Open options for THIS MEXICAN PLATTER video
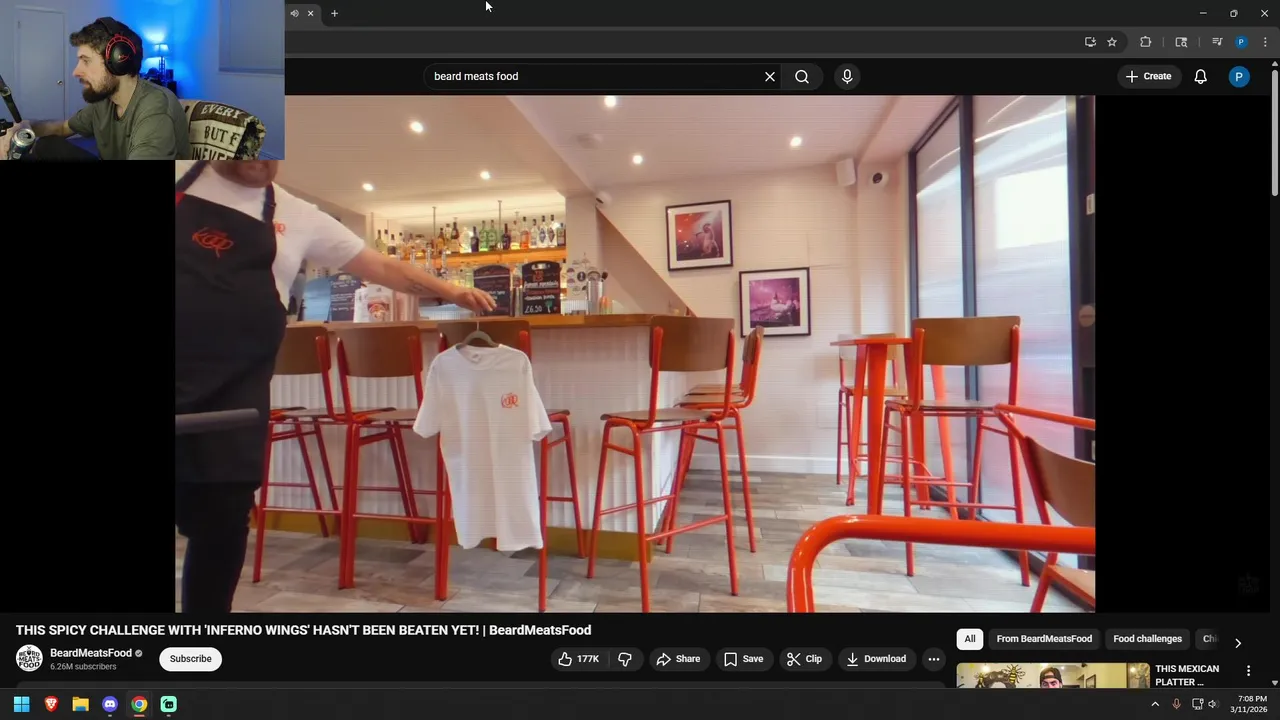The width and height of the screenshot is (1280, 720). coord(1248,671)
